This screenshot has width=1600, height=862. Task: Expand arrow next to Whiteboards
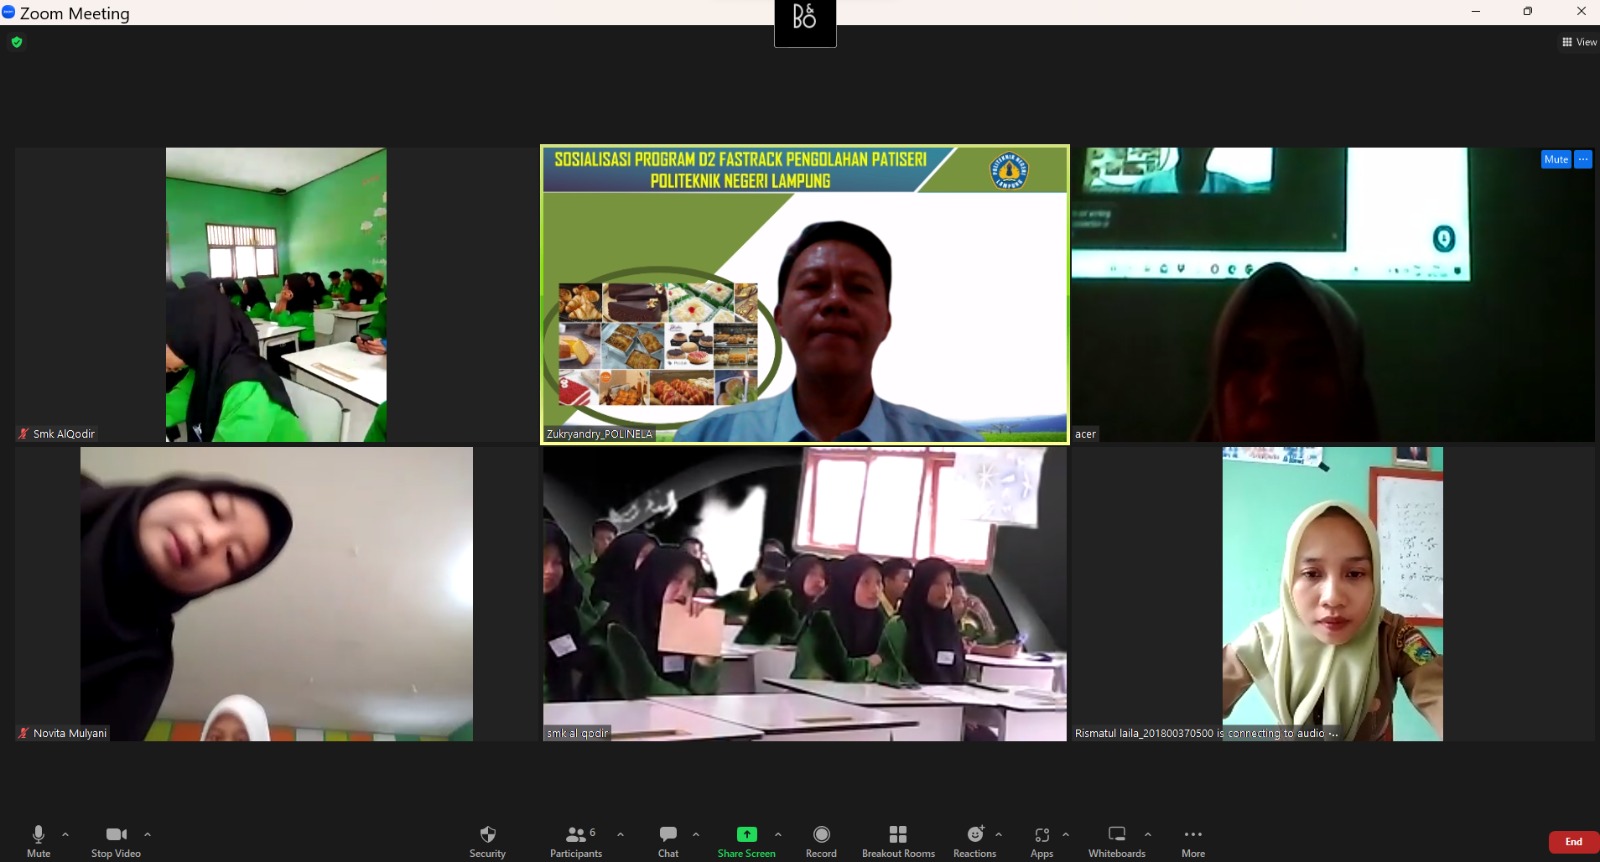(1148, 834)
